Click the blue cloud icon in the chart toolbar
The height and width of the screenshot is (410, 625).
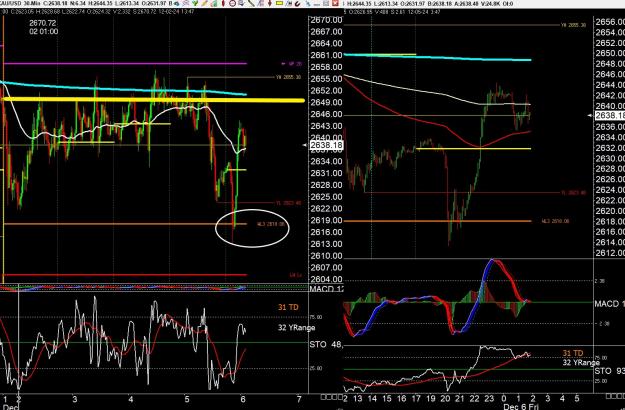177,4
